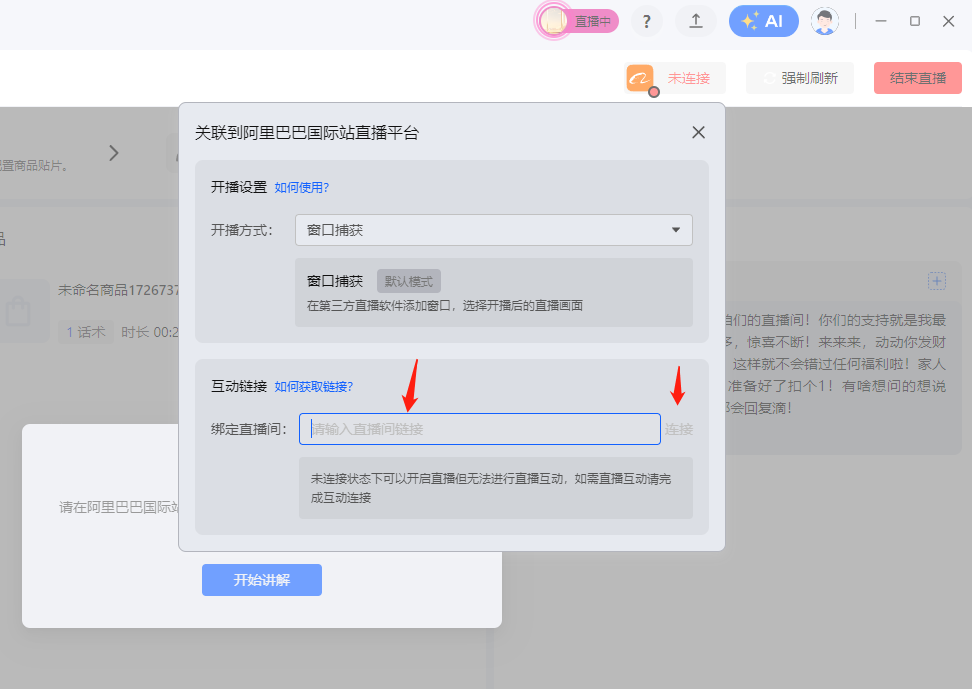Close the application window
This screenshot has width=972, height=689.
[948, 21]
